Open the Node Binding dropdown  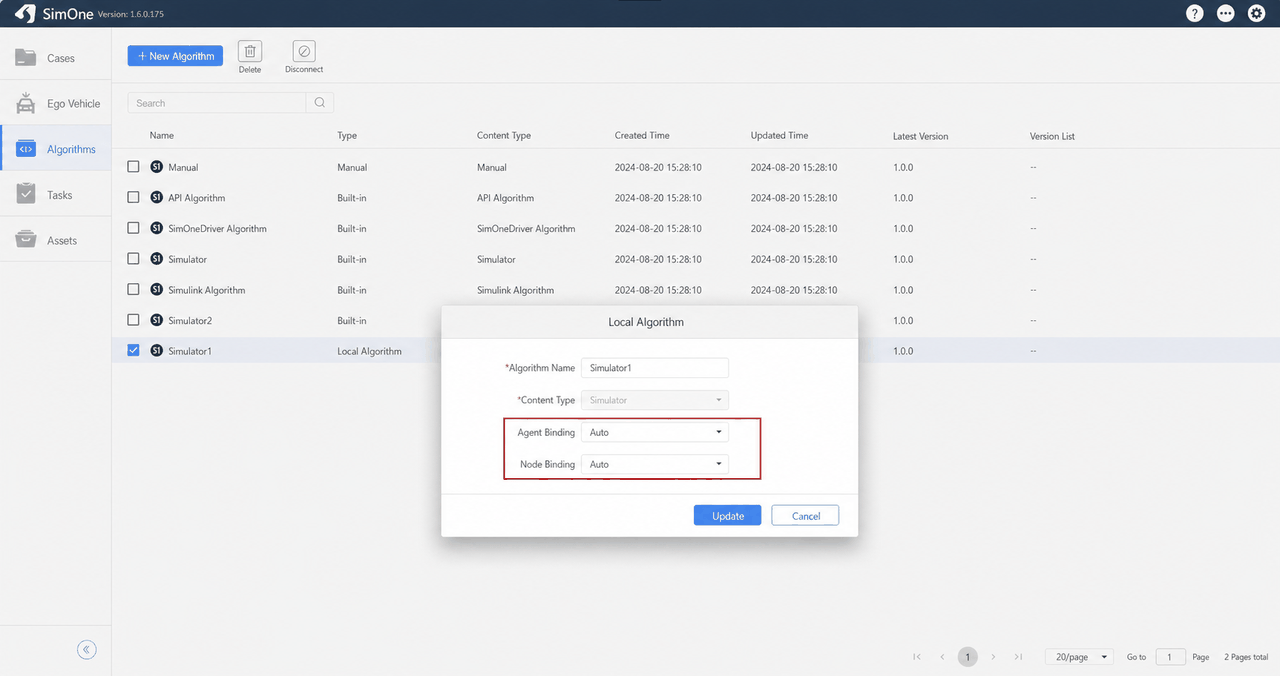(x=655, y=464)
